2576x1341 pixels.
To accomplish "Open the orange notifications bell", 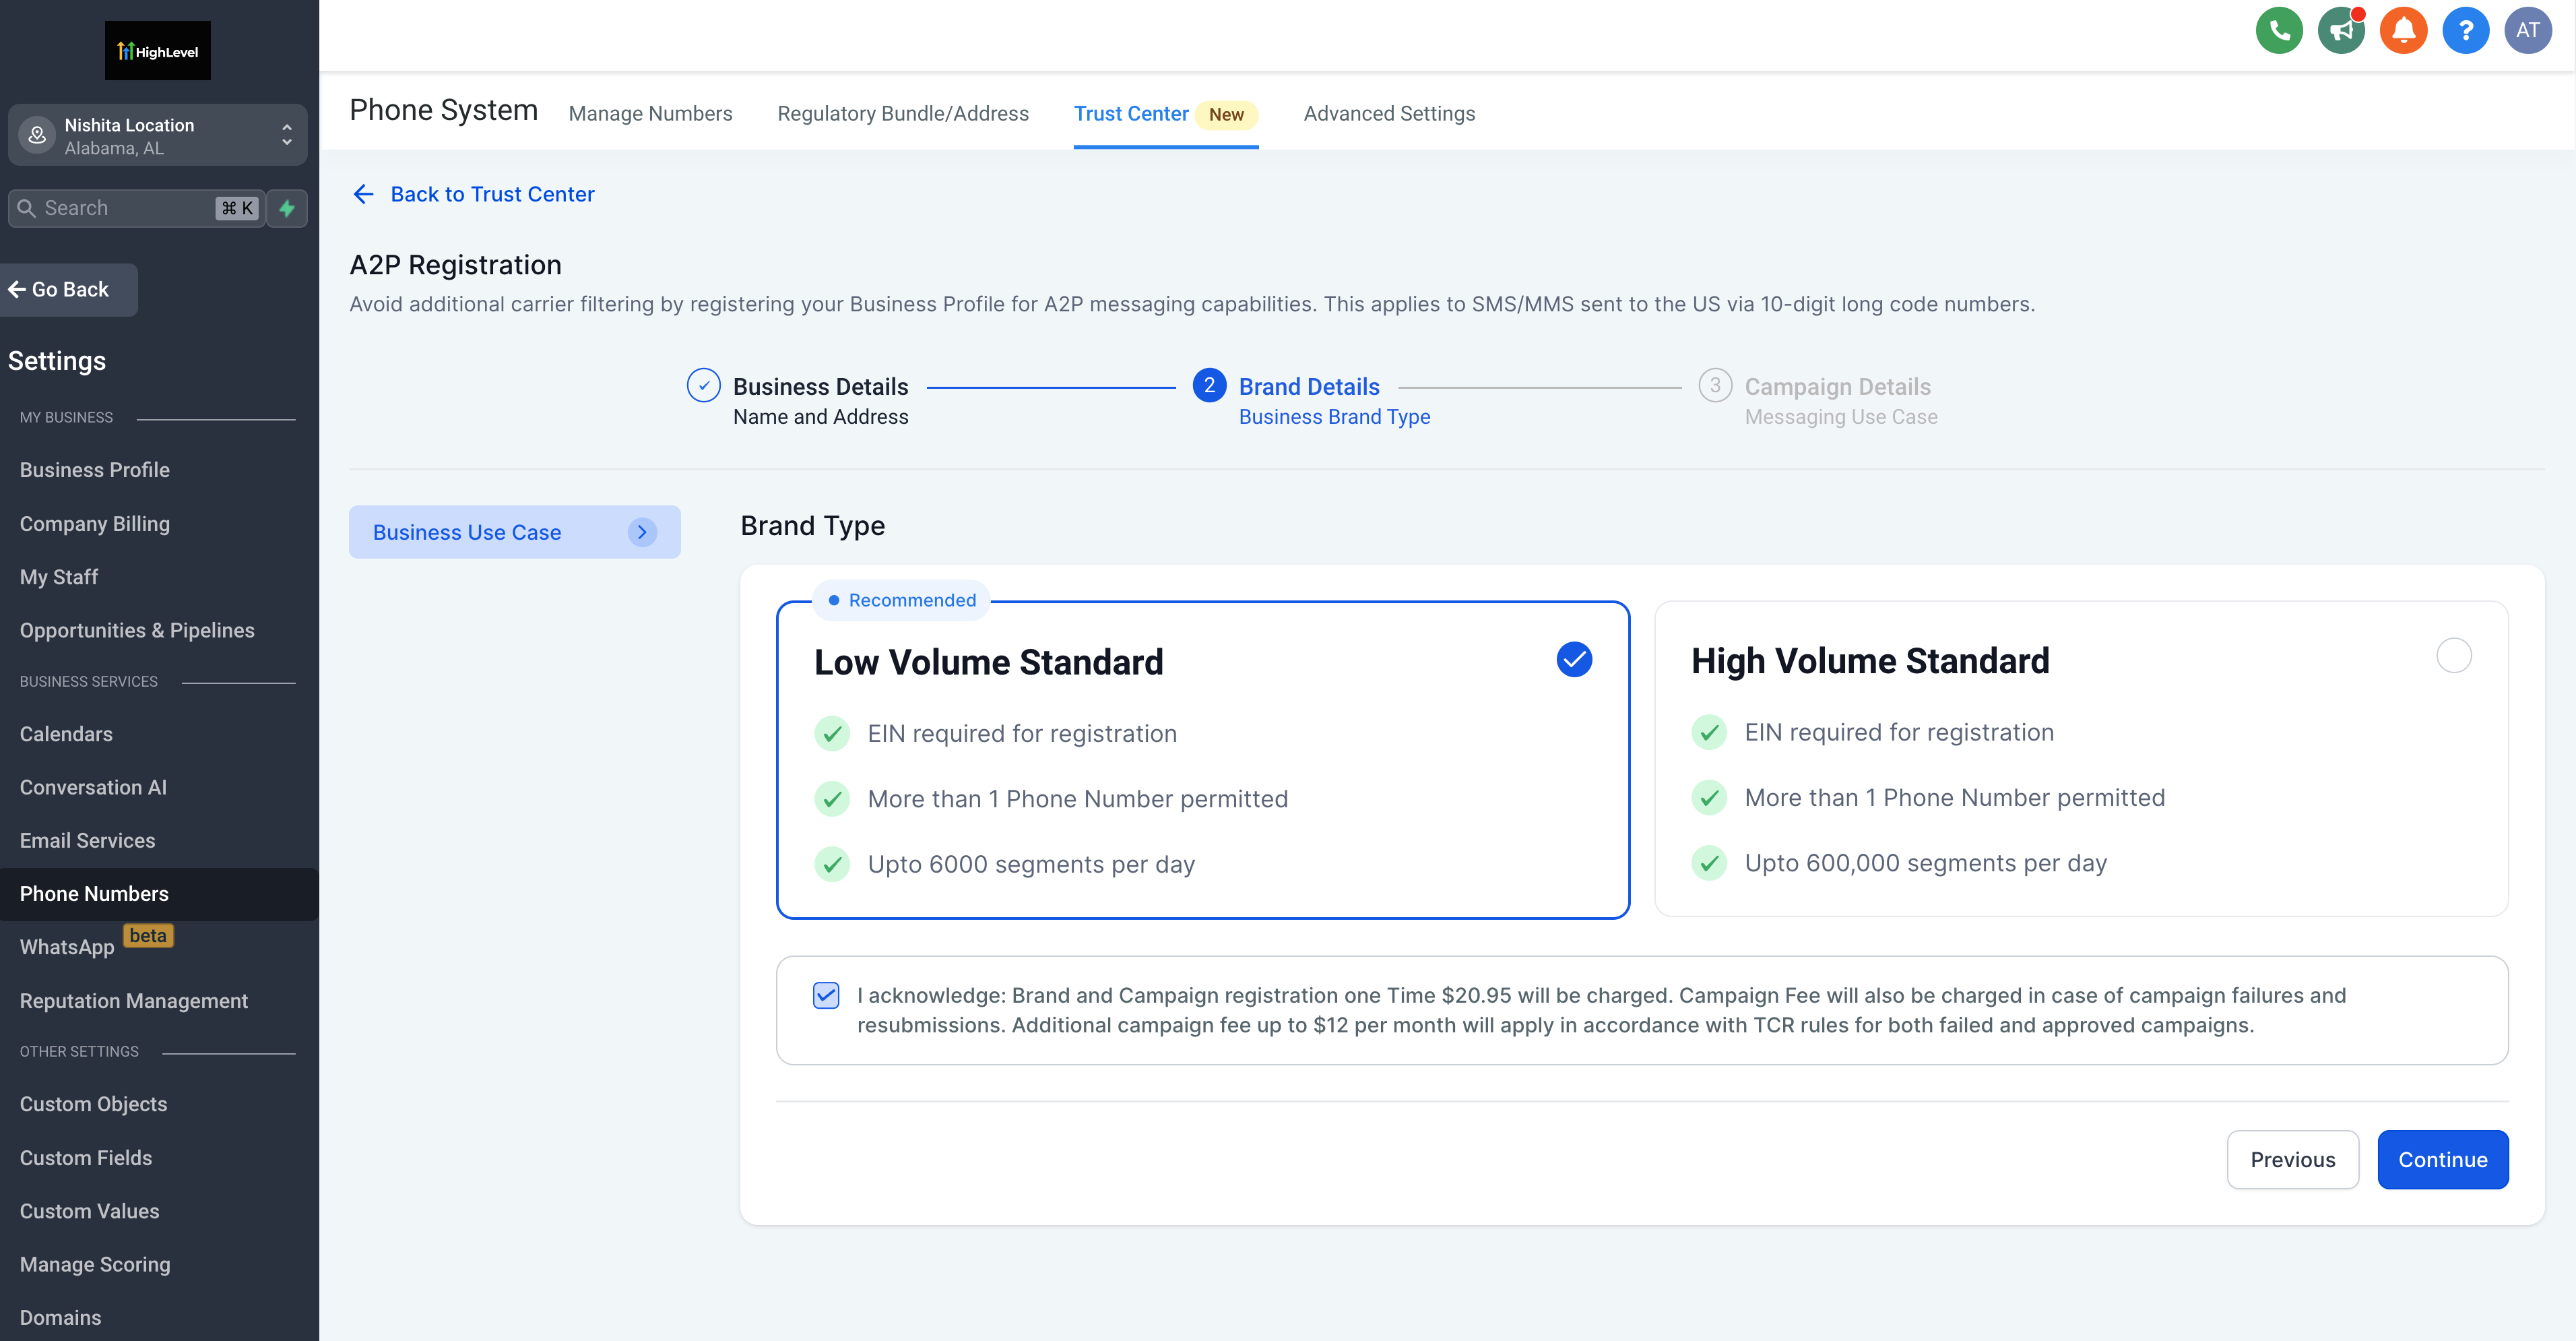I will [2403, 30].
